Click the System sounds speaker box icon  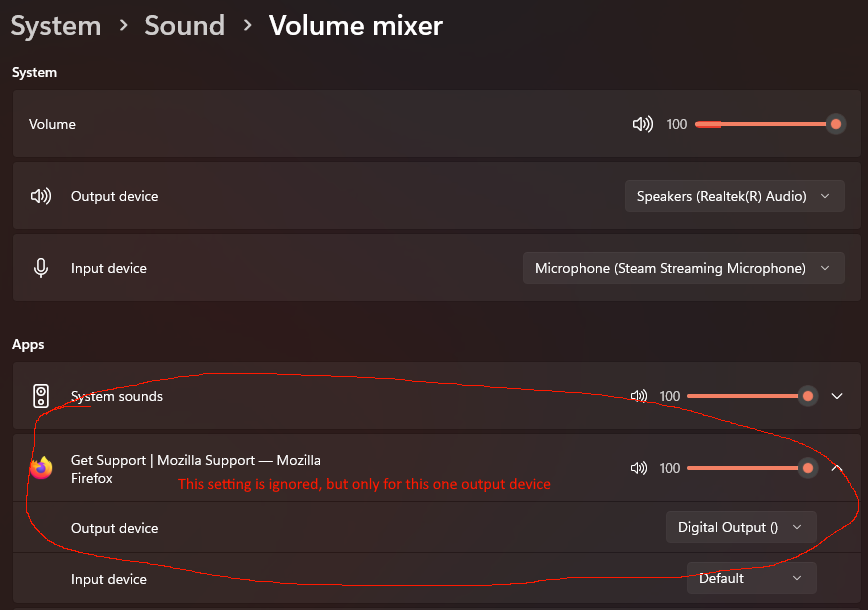coord(41,396)
